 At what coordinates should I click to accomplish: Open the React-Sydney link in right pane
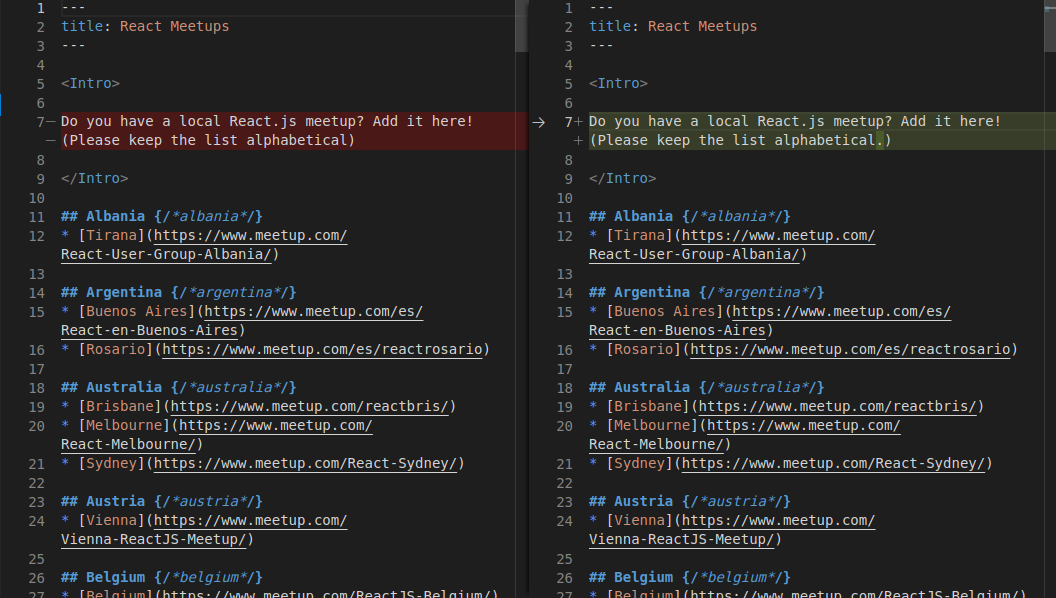click(834, 463)
